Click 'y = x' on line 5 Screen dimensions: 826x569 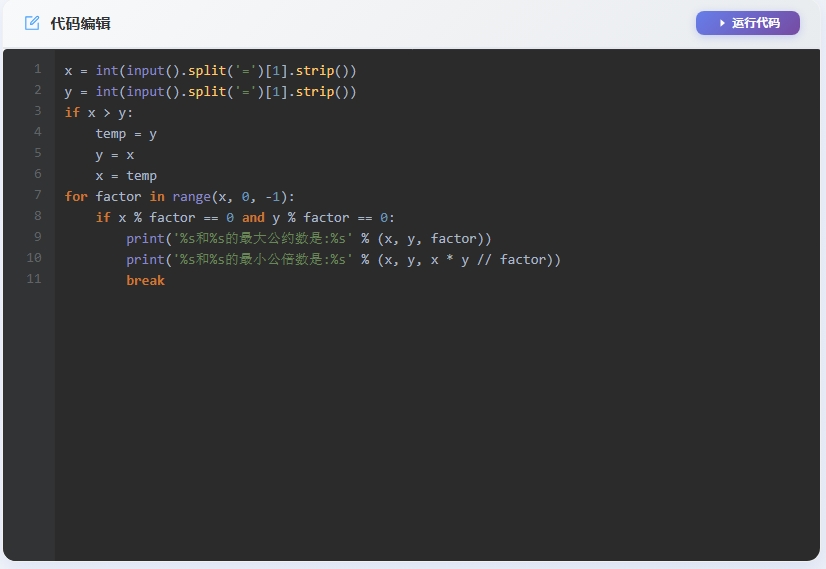[114, 155]
